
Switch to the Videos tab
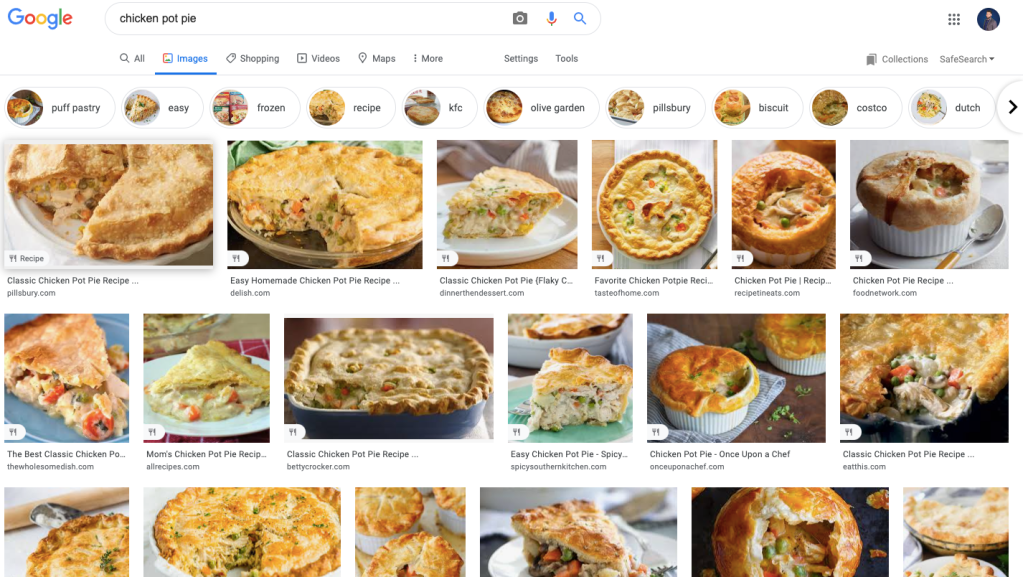(x=318, y=59)
